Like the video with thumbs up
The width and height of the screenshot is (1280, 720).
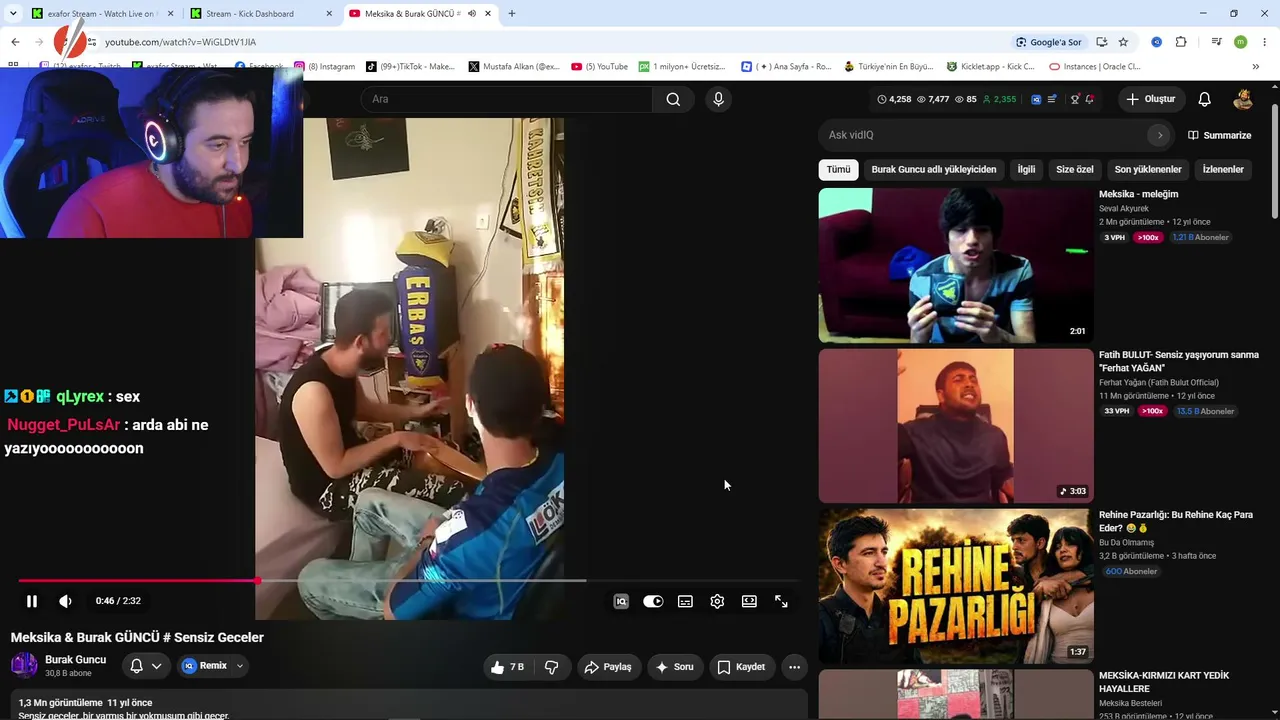pyautogui.click(x=508, y=667)
